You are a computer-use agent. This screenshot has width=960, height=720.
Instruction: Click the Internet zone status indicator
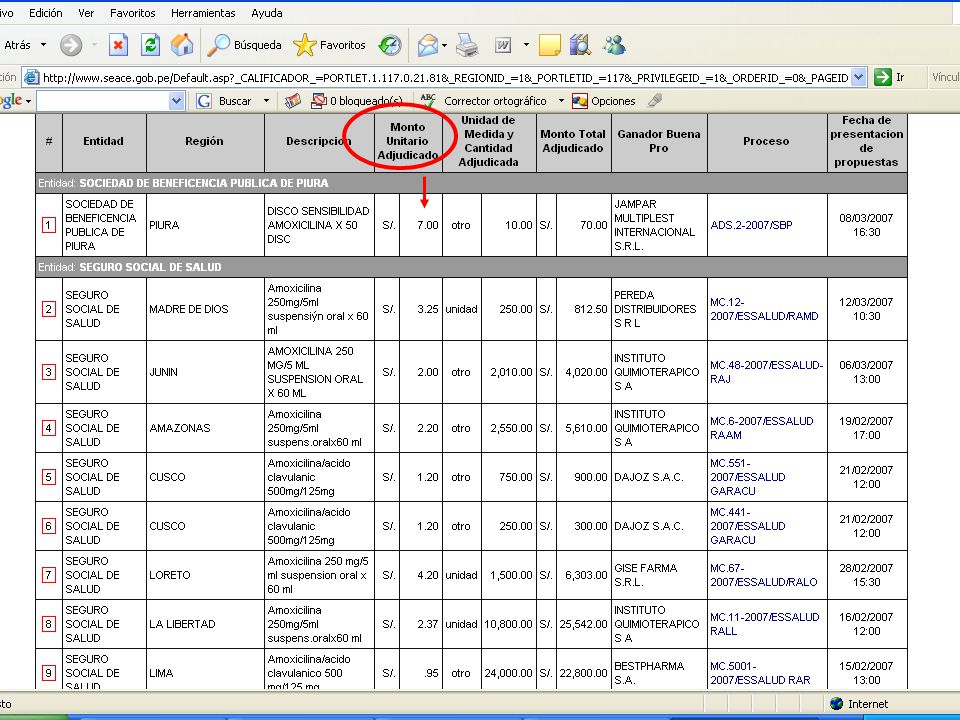pyautogui.click(x=859, y=704)
